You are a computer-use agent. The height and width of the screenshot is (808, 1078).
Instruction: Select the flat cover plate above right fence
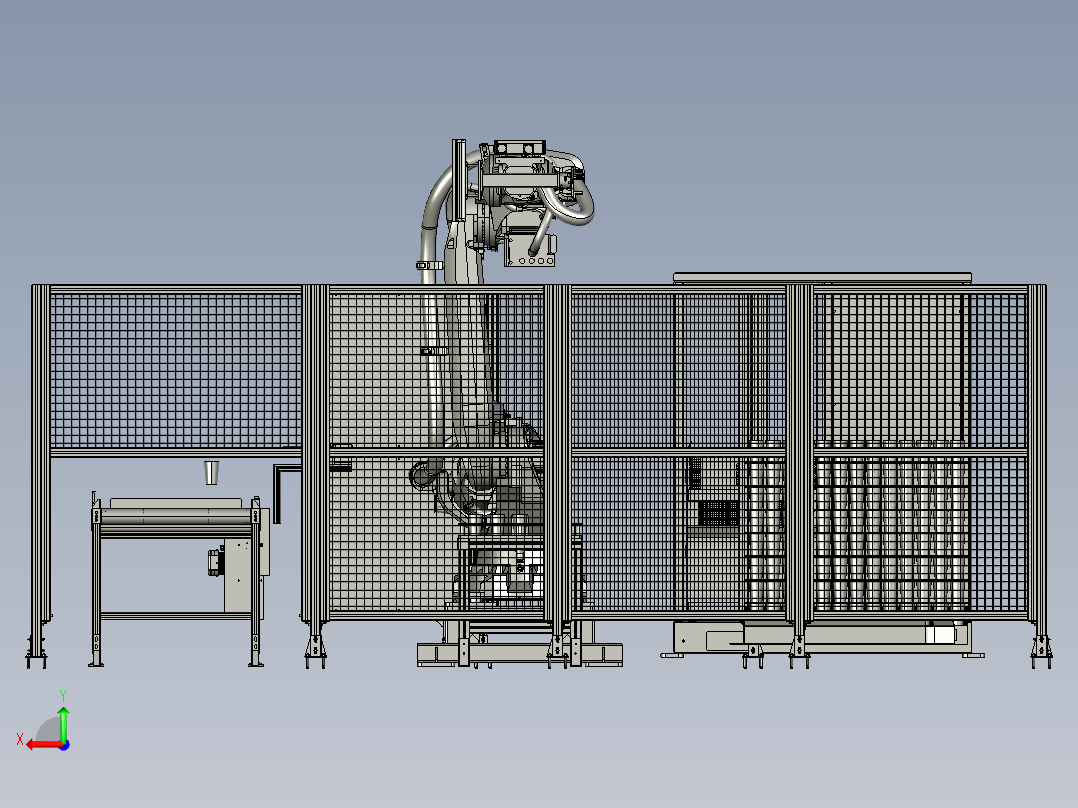tap(822, 277)
